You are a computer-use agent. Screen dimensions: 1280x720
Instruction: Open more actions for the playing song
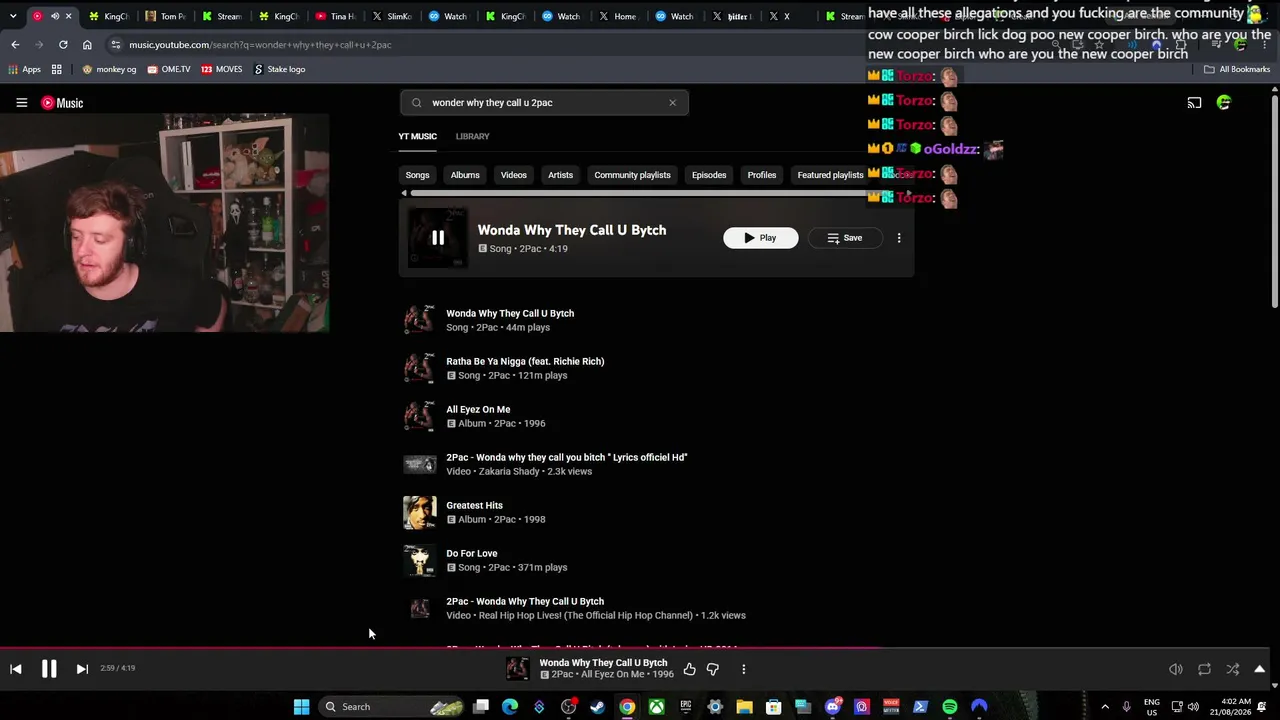click(743, 669)
